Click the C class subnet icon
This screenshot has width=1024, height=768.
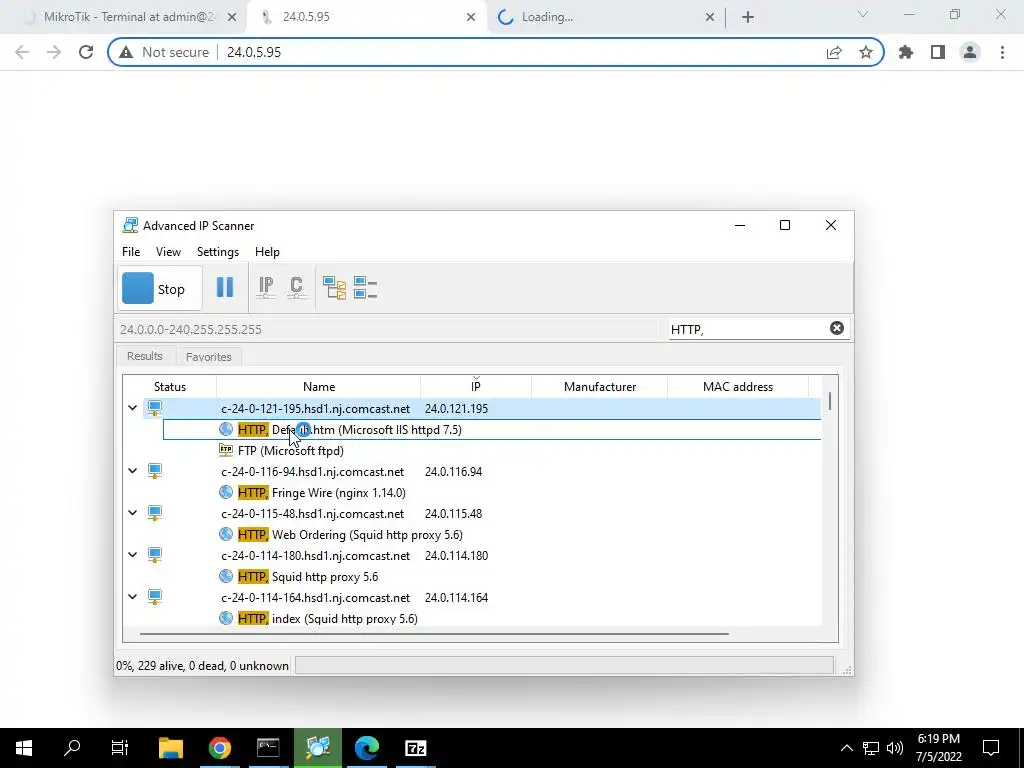[296, 287]
